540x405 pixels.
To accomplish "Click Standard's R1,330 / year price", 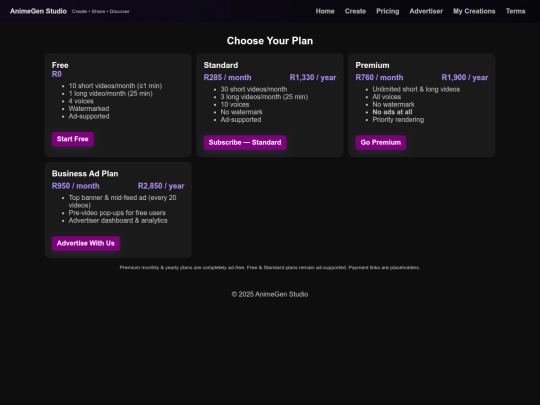I will 313,77.
